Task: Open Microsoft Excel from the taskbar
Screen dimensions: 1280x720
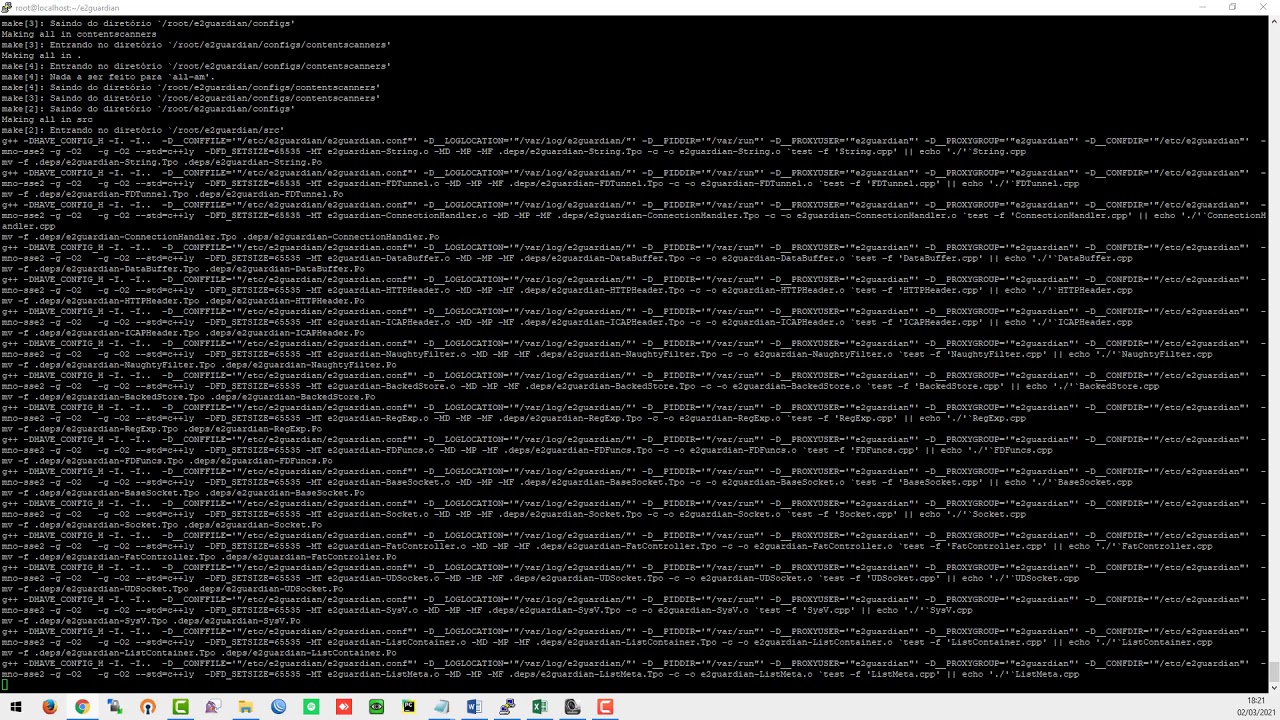Action: (539, 707)
